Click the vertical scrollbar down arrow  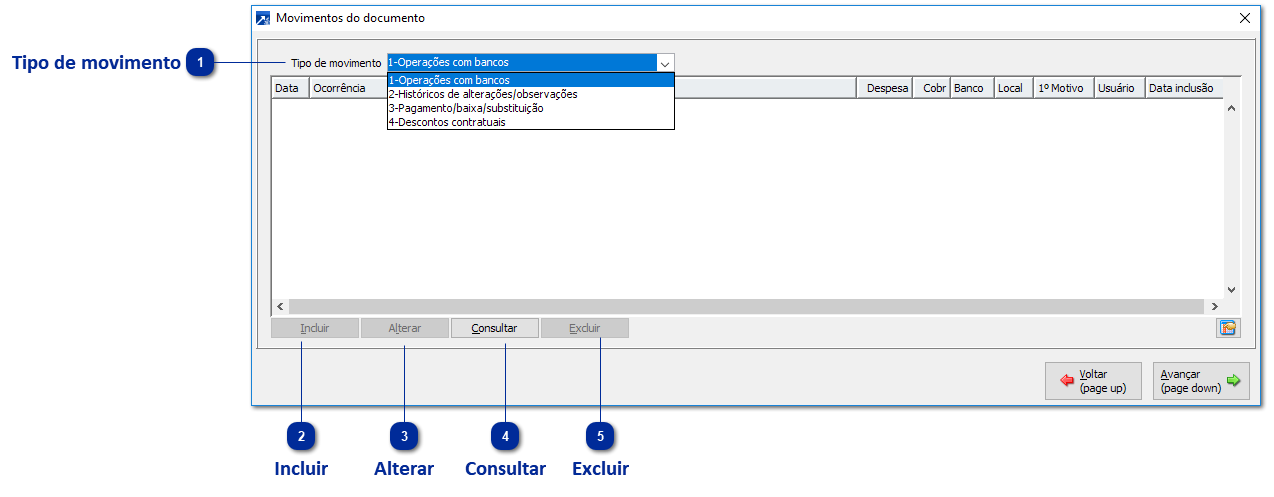tap(1232, 289)
